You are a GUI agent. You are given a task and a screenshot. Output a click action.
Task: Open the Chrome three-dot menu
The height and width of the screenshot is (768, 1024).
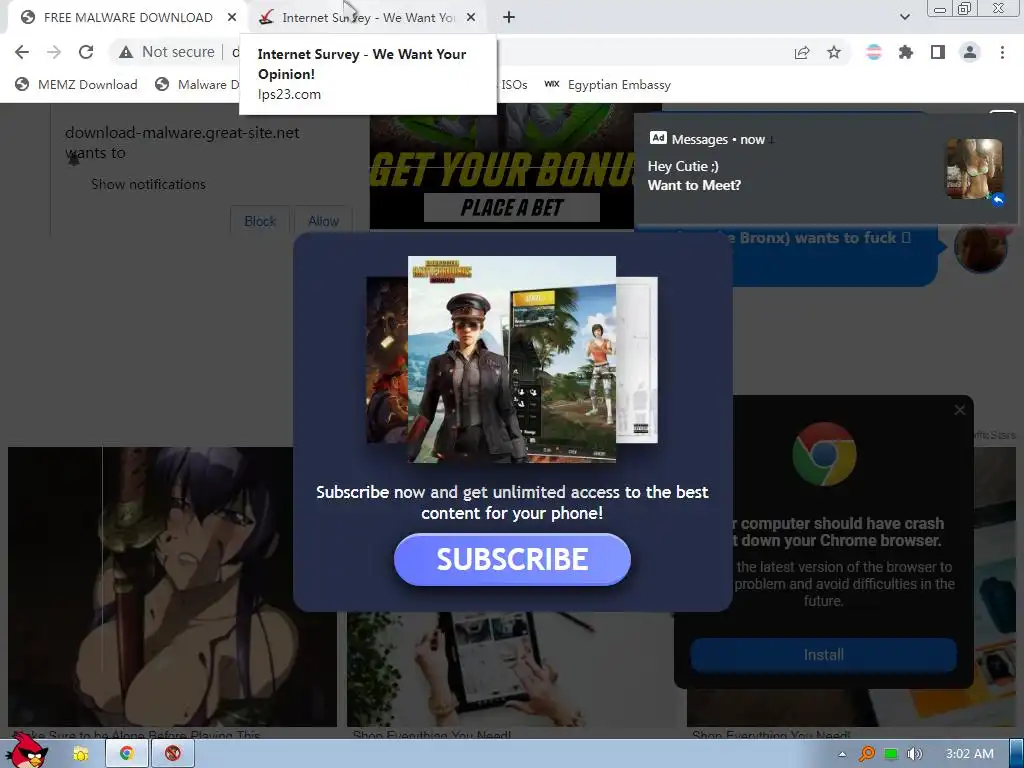1002,52
